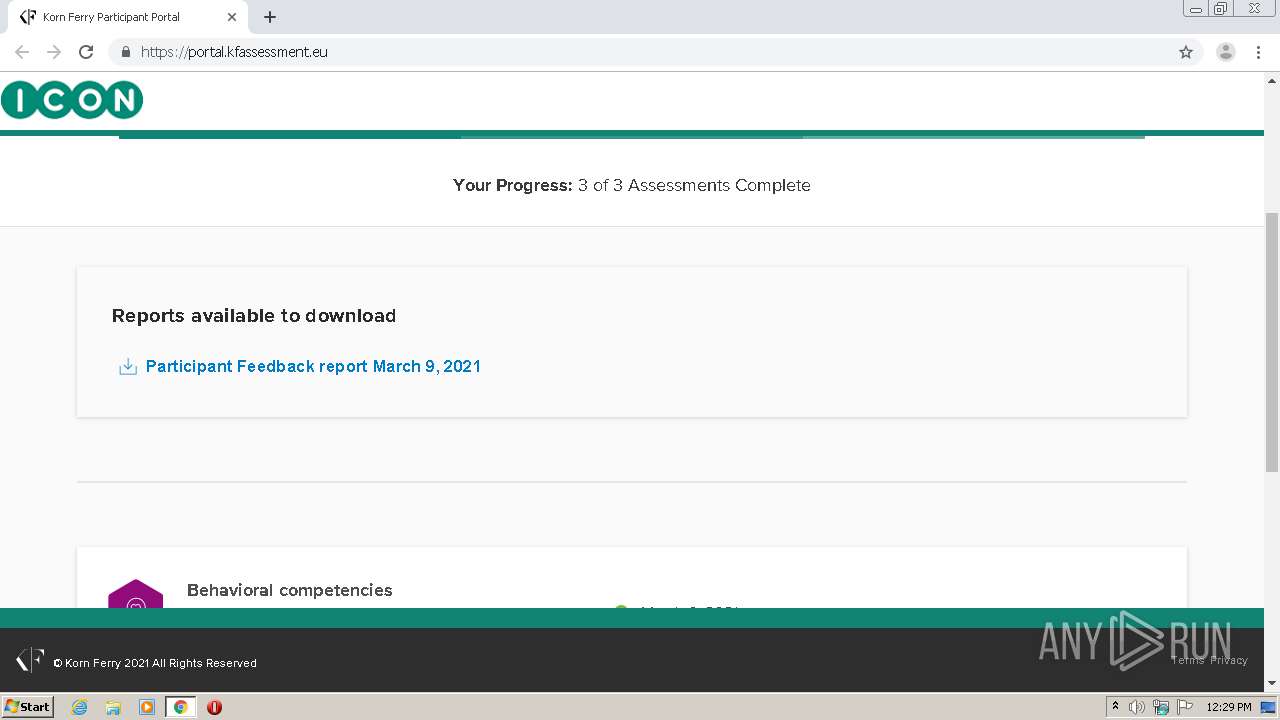
Task: Open the Windows Start menu
Action: (27, 707)
